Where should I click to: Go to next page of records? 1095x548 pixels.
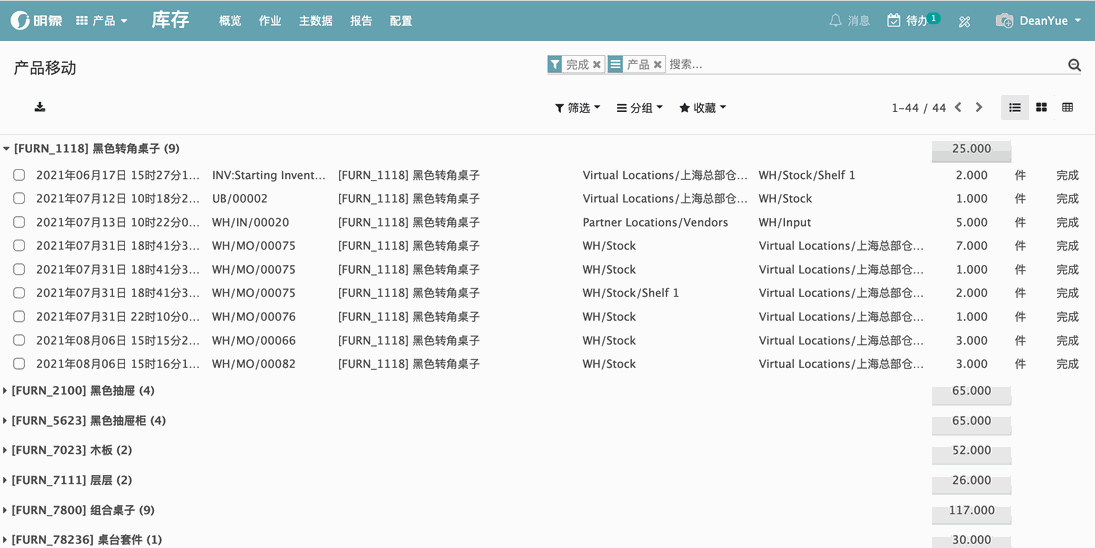(x=979, y=107)
